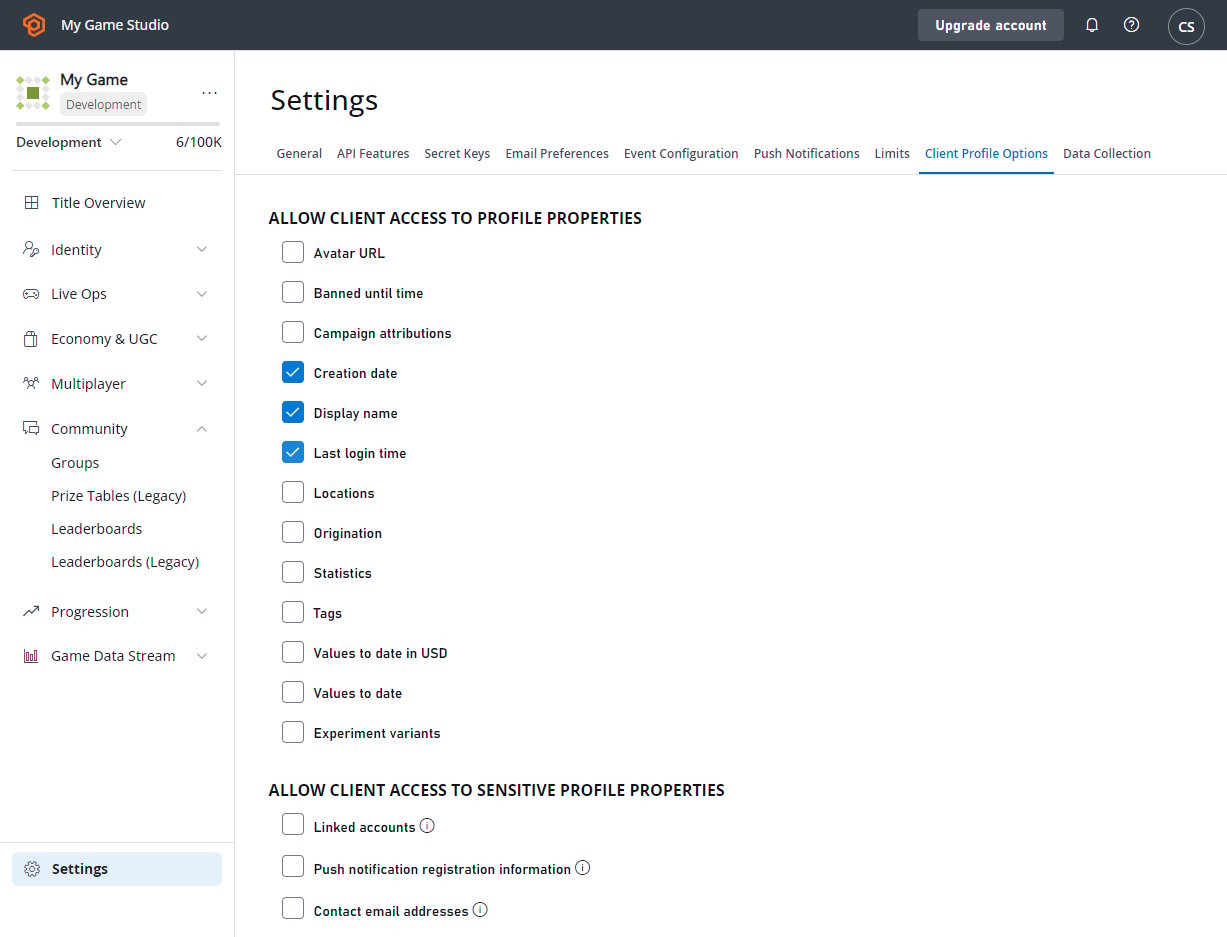Open the Data Collection tab
Image resolution: width=1227 pixels, height=937 pixels.
[1107, 154]
